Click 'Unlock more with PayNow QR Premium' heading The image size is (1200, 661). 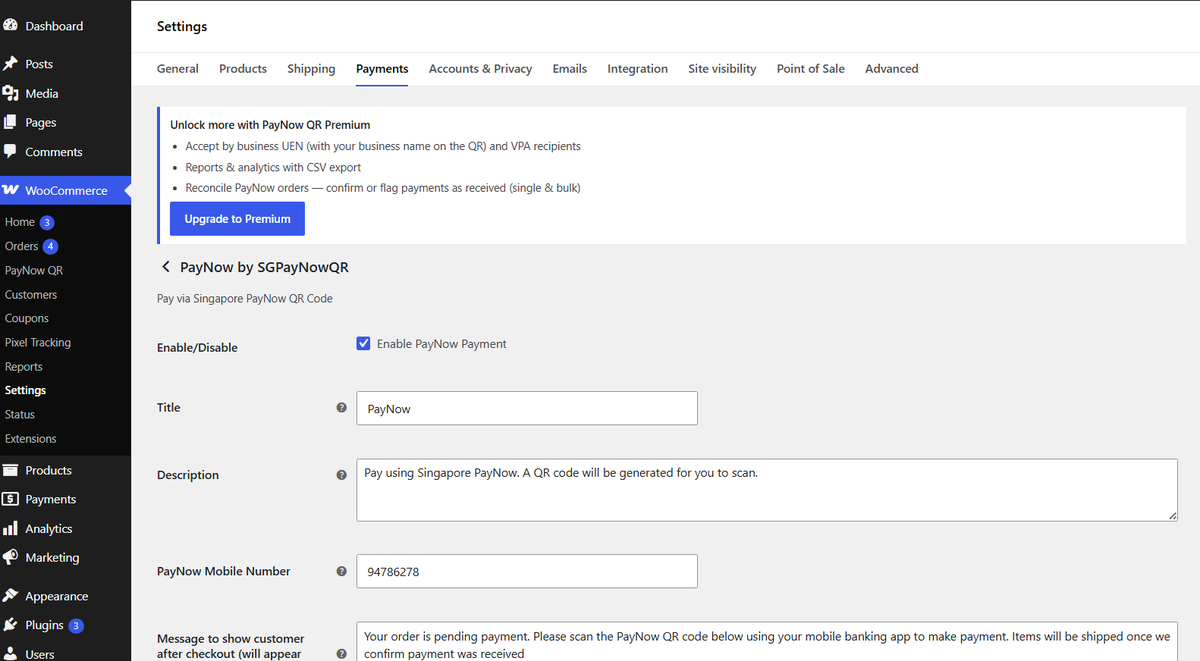[270, 125]
